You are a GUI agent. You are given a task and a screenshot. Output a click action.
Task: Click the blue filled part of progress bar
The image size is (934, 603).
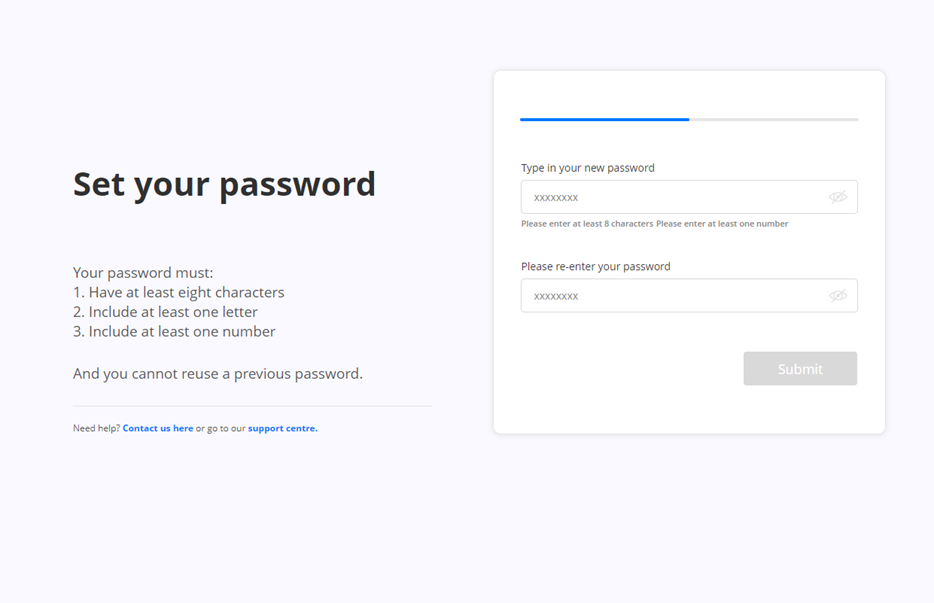(x=604, y=120)
